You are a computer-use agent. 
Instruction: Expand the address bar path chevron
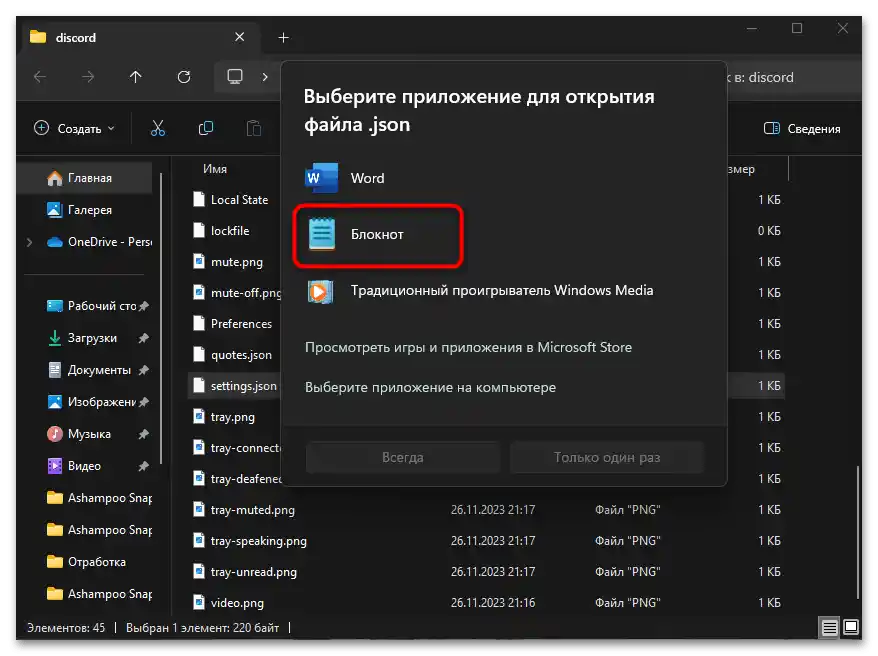[265, 77]
